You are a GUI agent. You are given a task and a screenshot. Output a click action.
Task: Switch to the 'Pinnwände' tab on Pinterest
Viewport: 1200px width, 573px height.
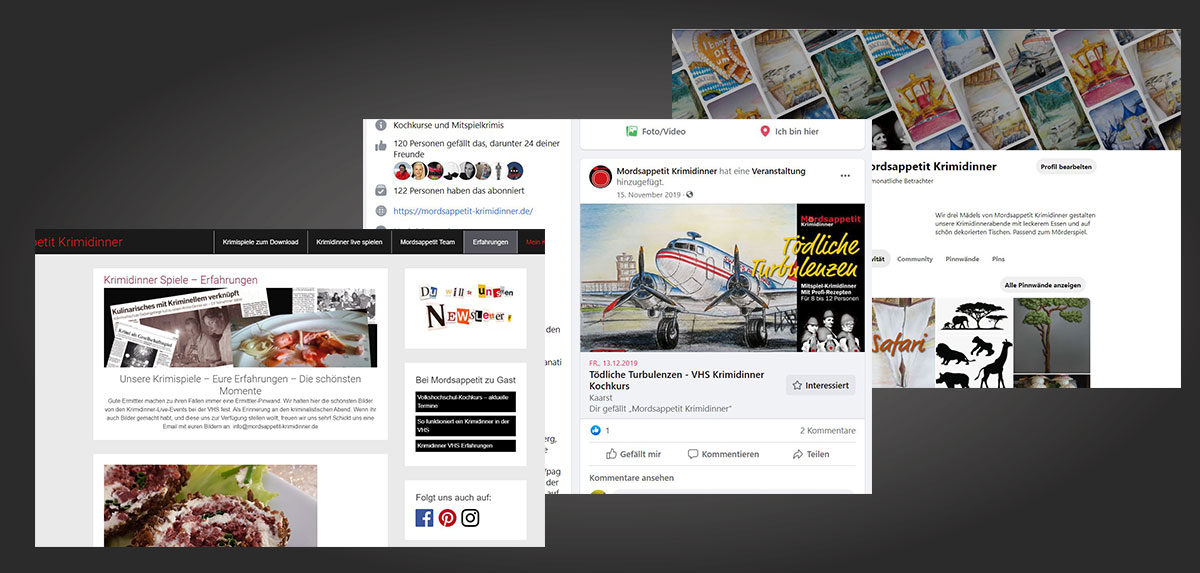point(962,259)
